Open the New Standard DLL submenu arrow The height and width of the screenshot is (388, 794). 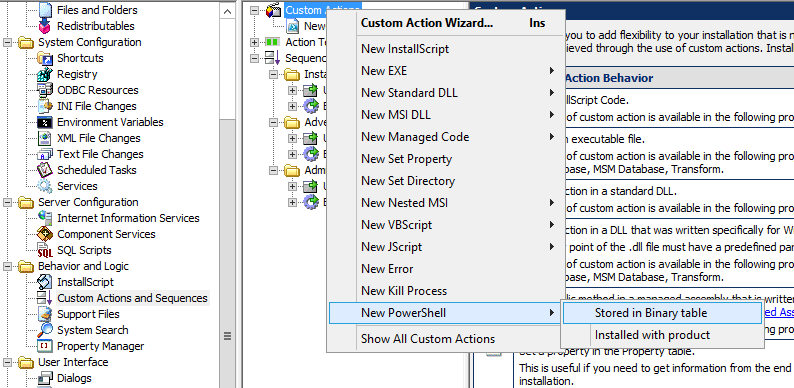tap(552, 93)
